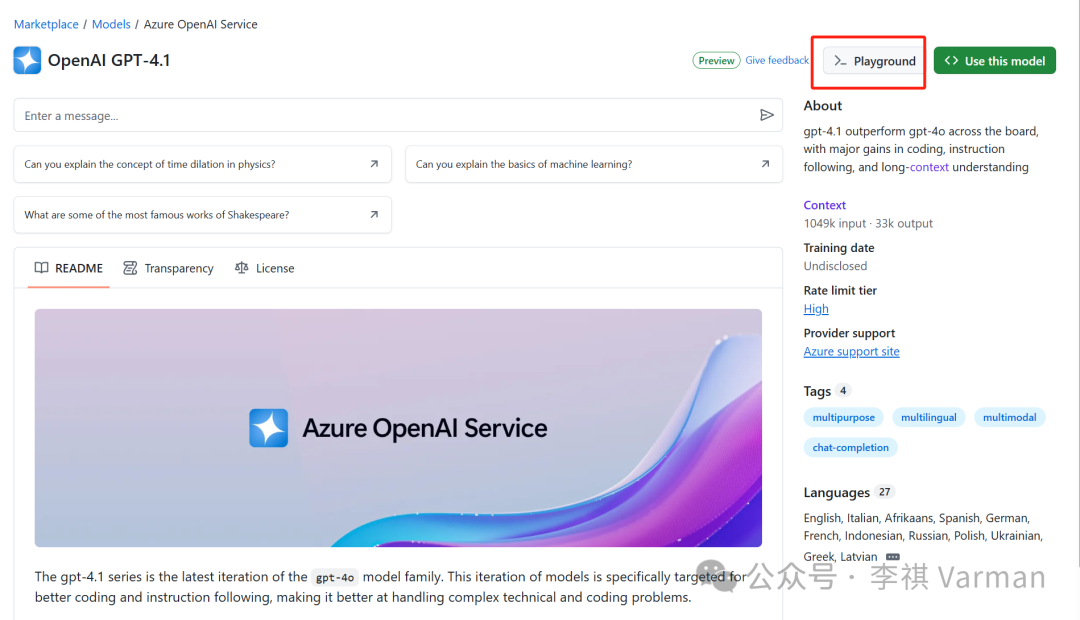Viewport: 1080px width, 620px height.
Task: Click the Context heading link
Action: coord(824,205)
